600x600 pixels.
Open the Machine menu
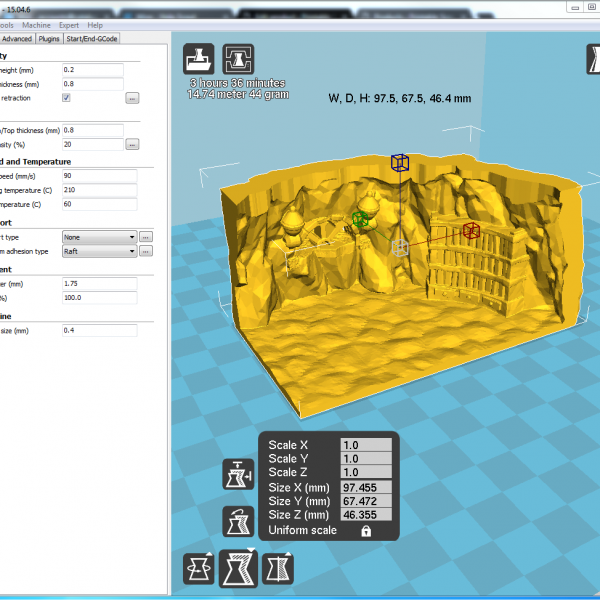click(x=36, y=25)
